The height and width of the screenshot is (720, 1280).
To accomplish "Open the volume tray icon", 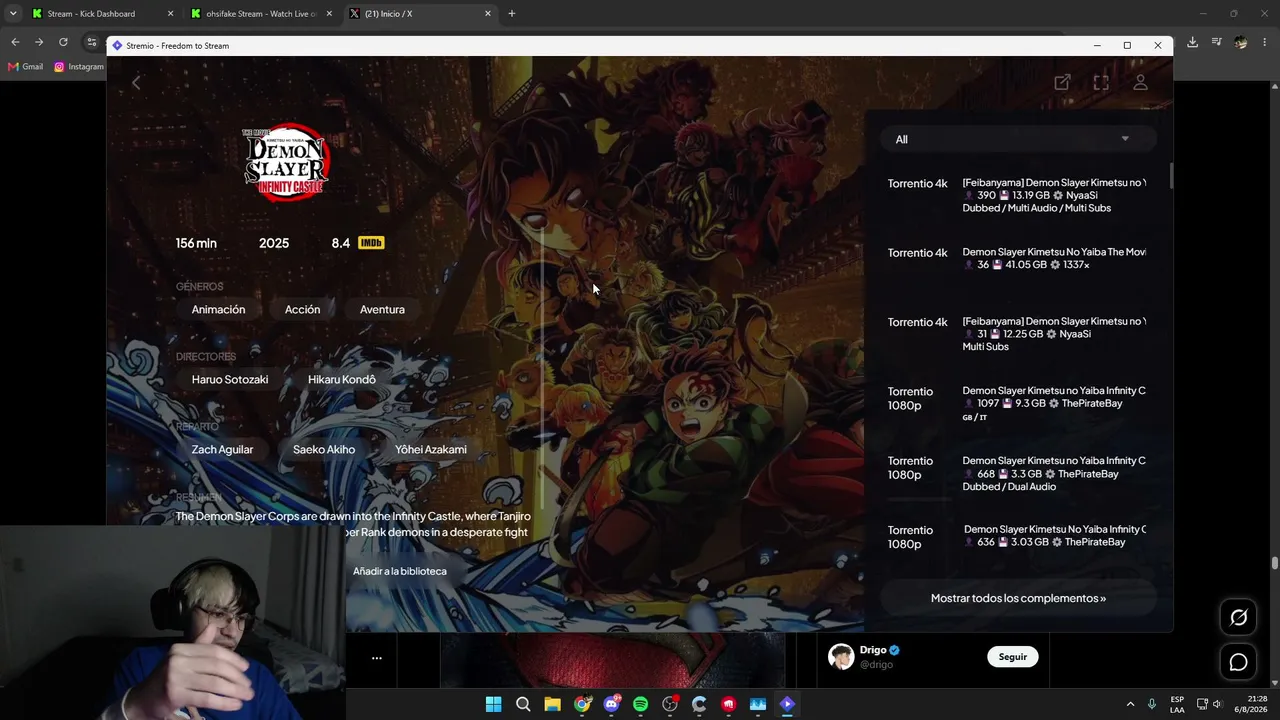I will coord(1217,704).
